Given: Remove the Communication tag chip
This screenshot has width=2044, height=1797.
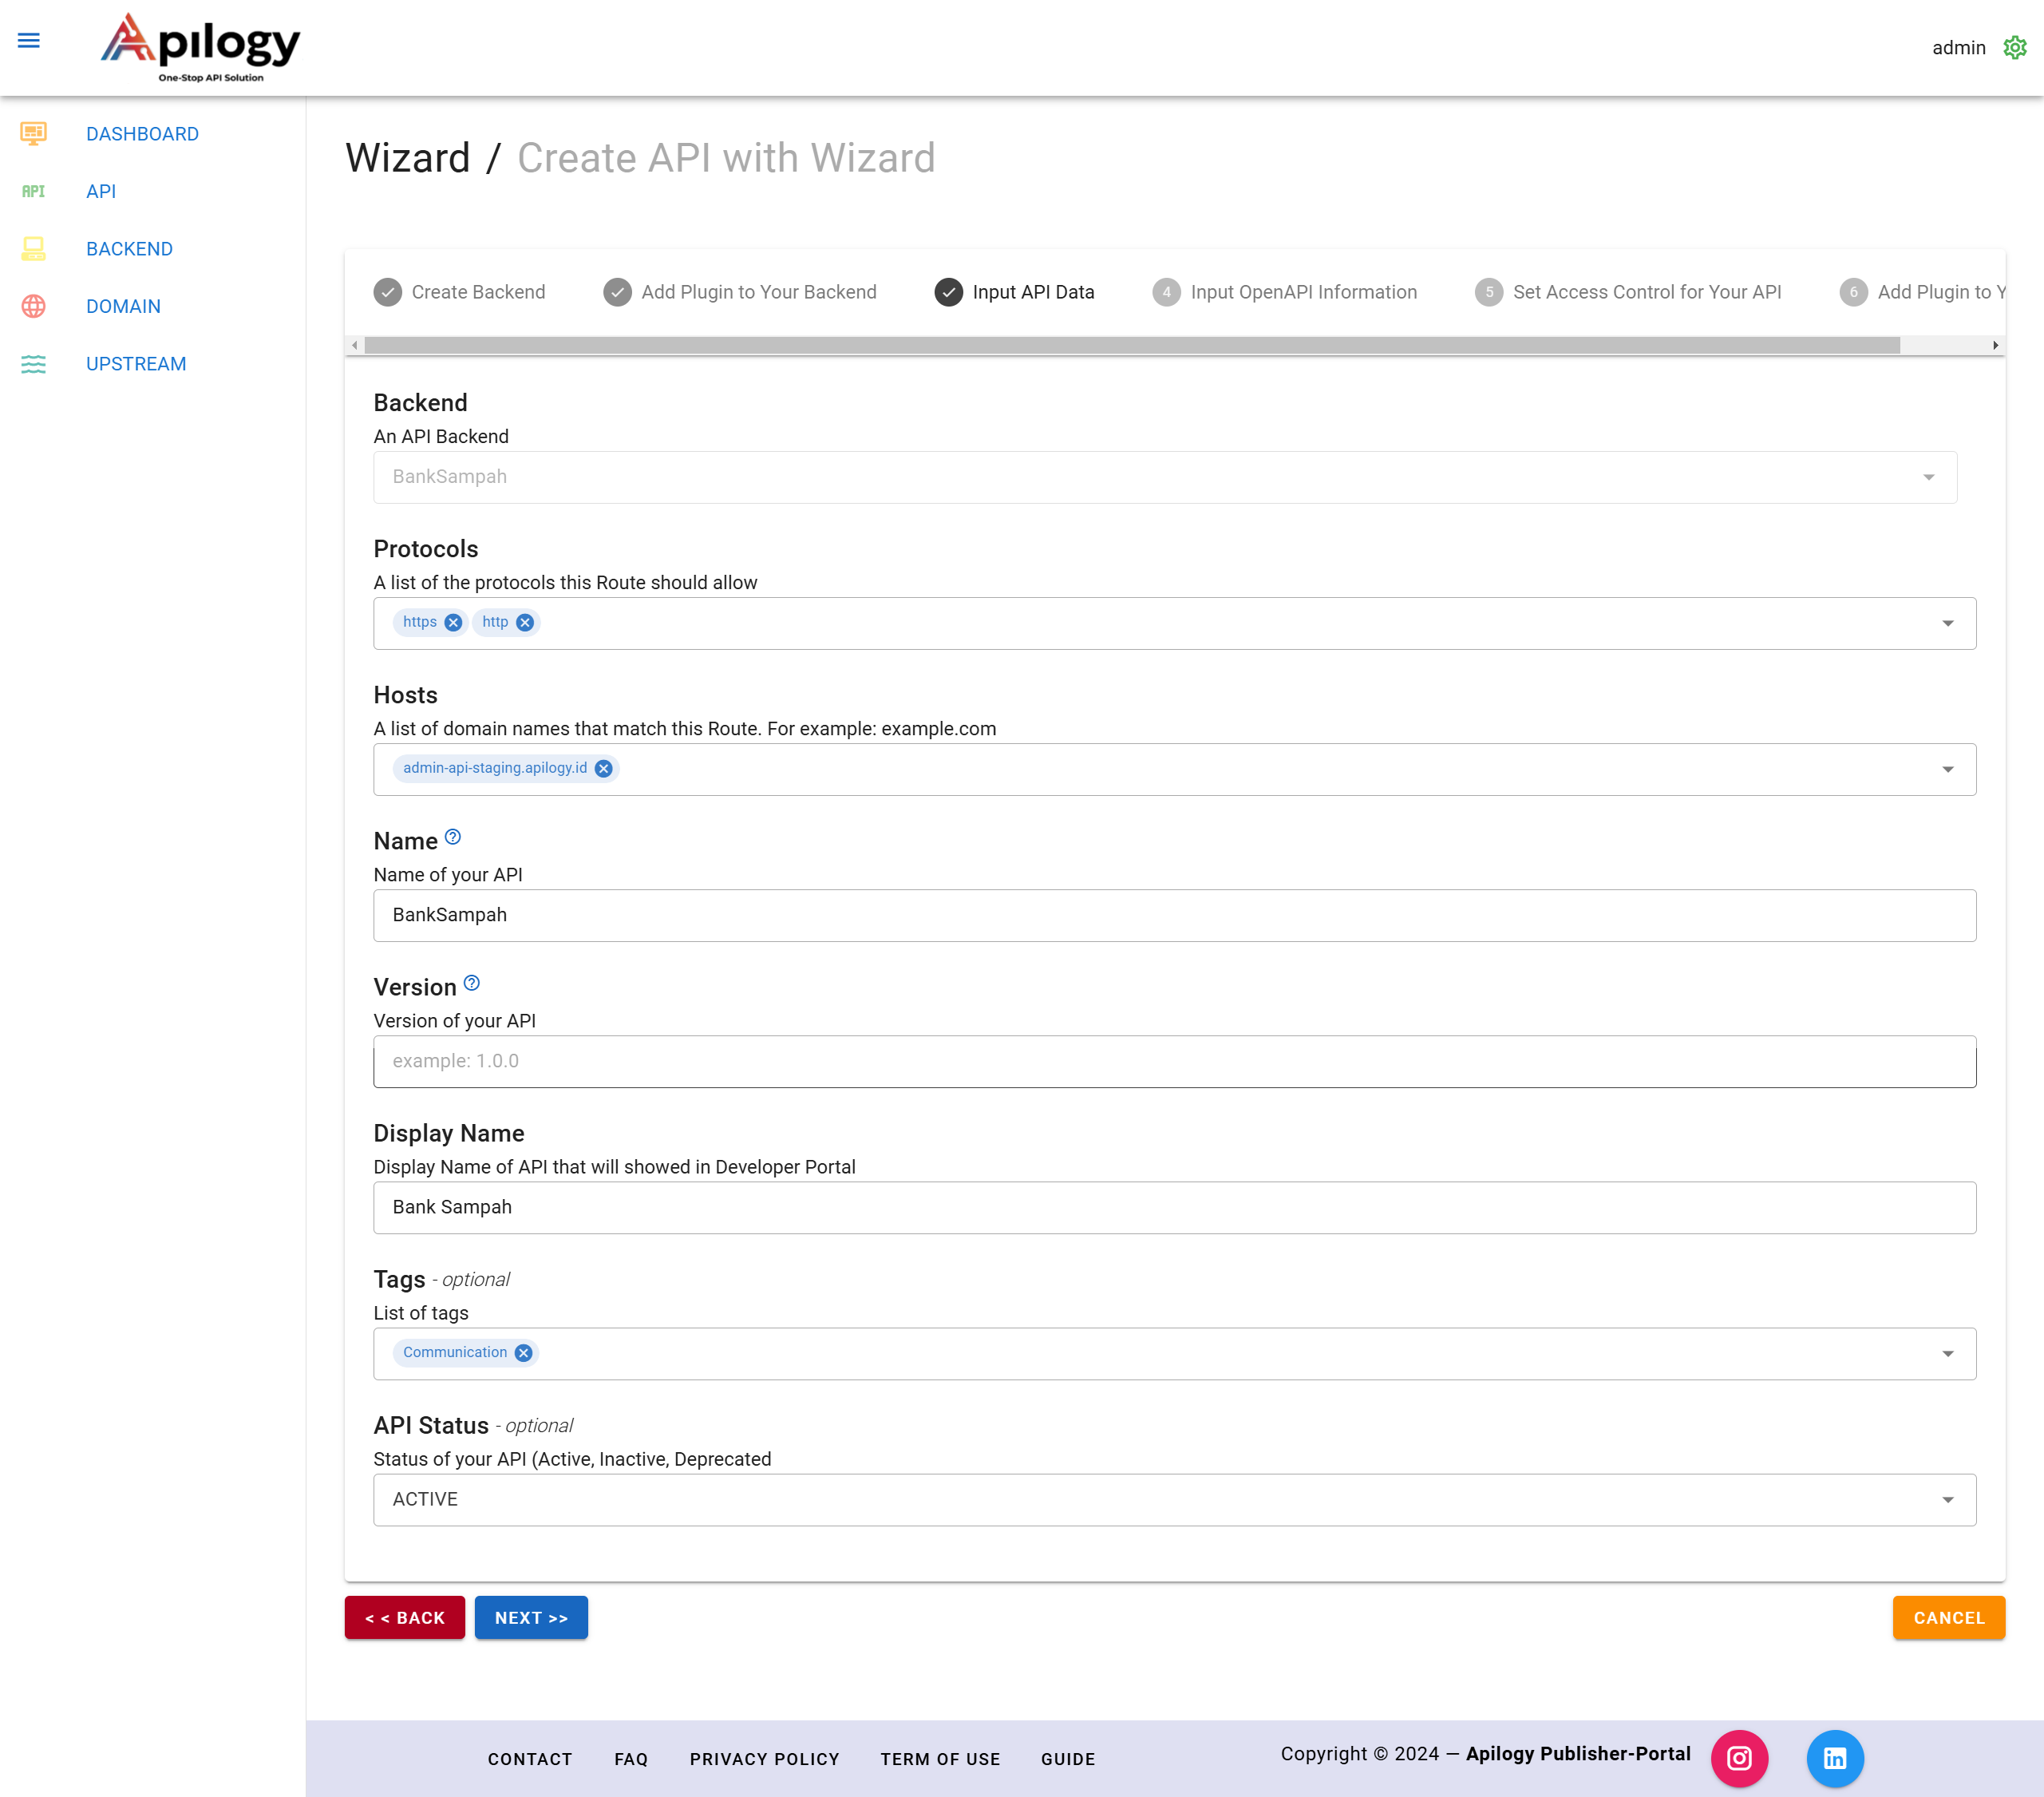Looking at the screenshot, I should pyautogui.click(x=523, y=1353).
